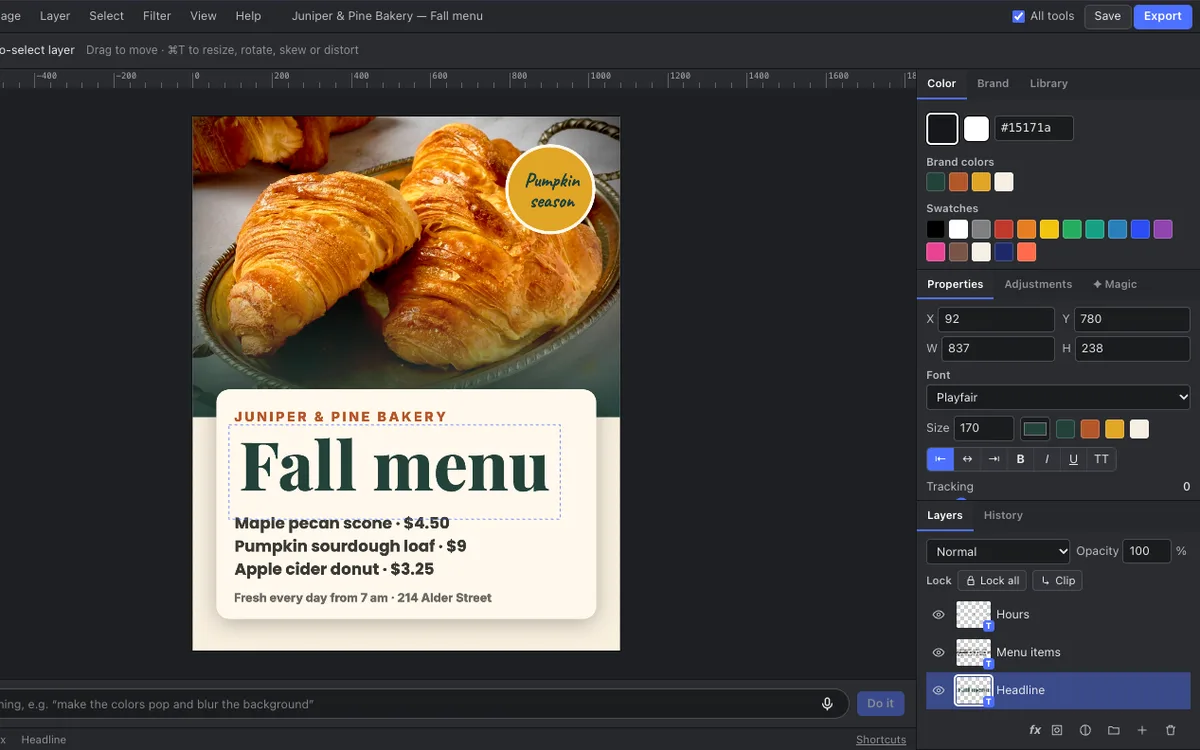Viewport: 1200px width, 750px height.
Task: Click the microphone voice input icon
Action: [x=827, y=704]
